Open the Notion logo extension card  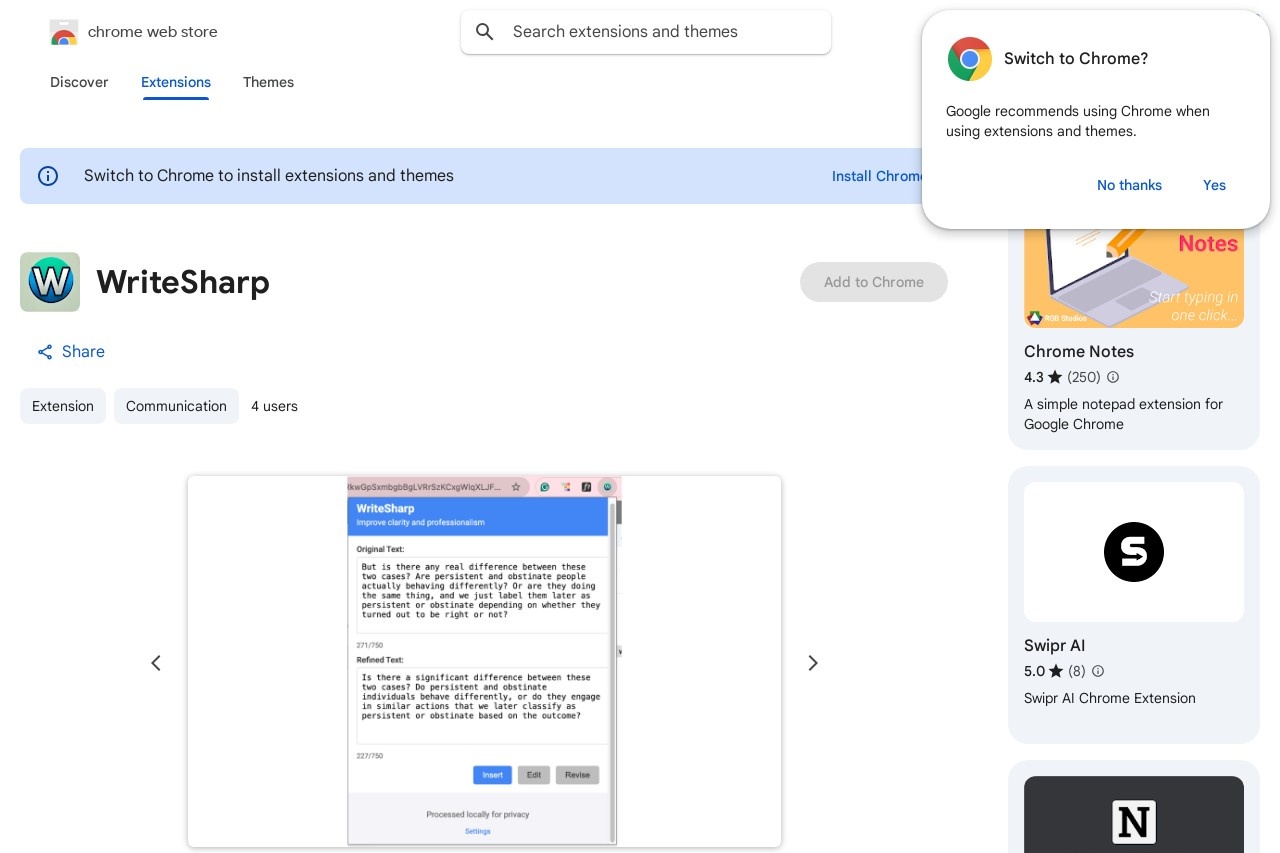click(x=1134, y=815)
